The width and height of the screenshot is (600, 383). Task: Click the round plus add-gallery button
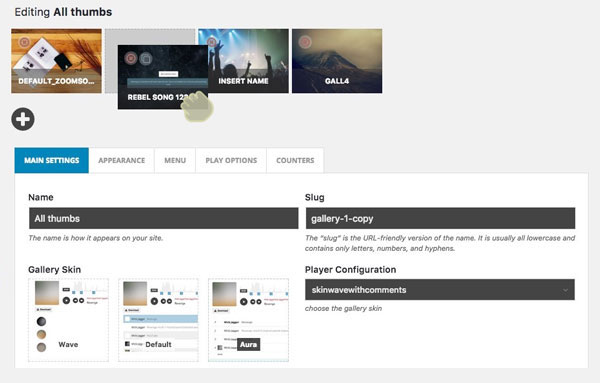tap(23, 119)
